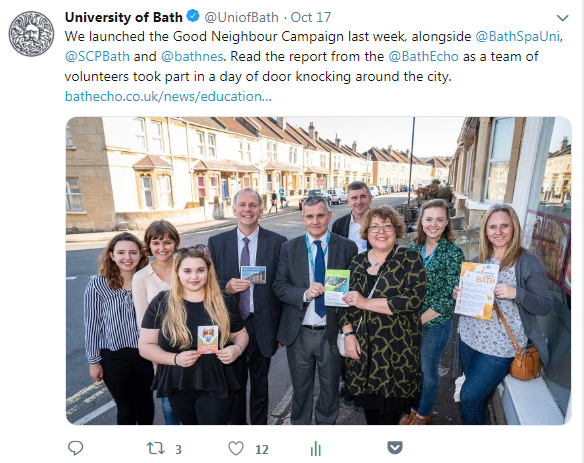Visit the @BathEcho mention
The height and width of the screenshot is (463, 584).
pyautogui.click(x=423, y=57)
